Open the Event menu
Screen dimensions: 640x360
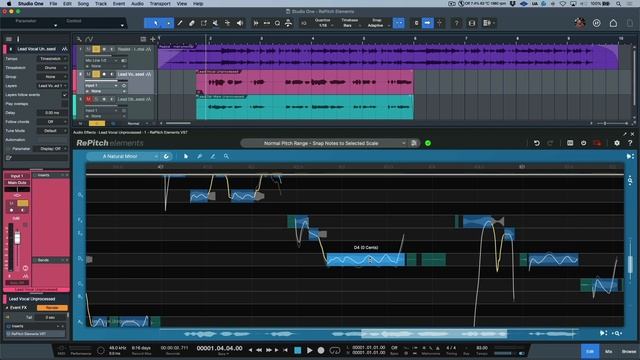click(119, 4)
